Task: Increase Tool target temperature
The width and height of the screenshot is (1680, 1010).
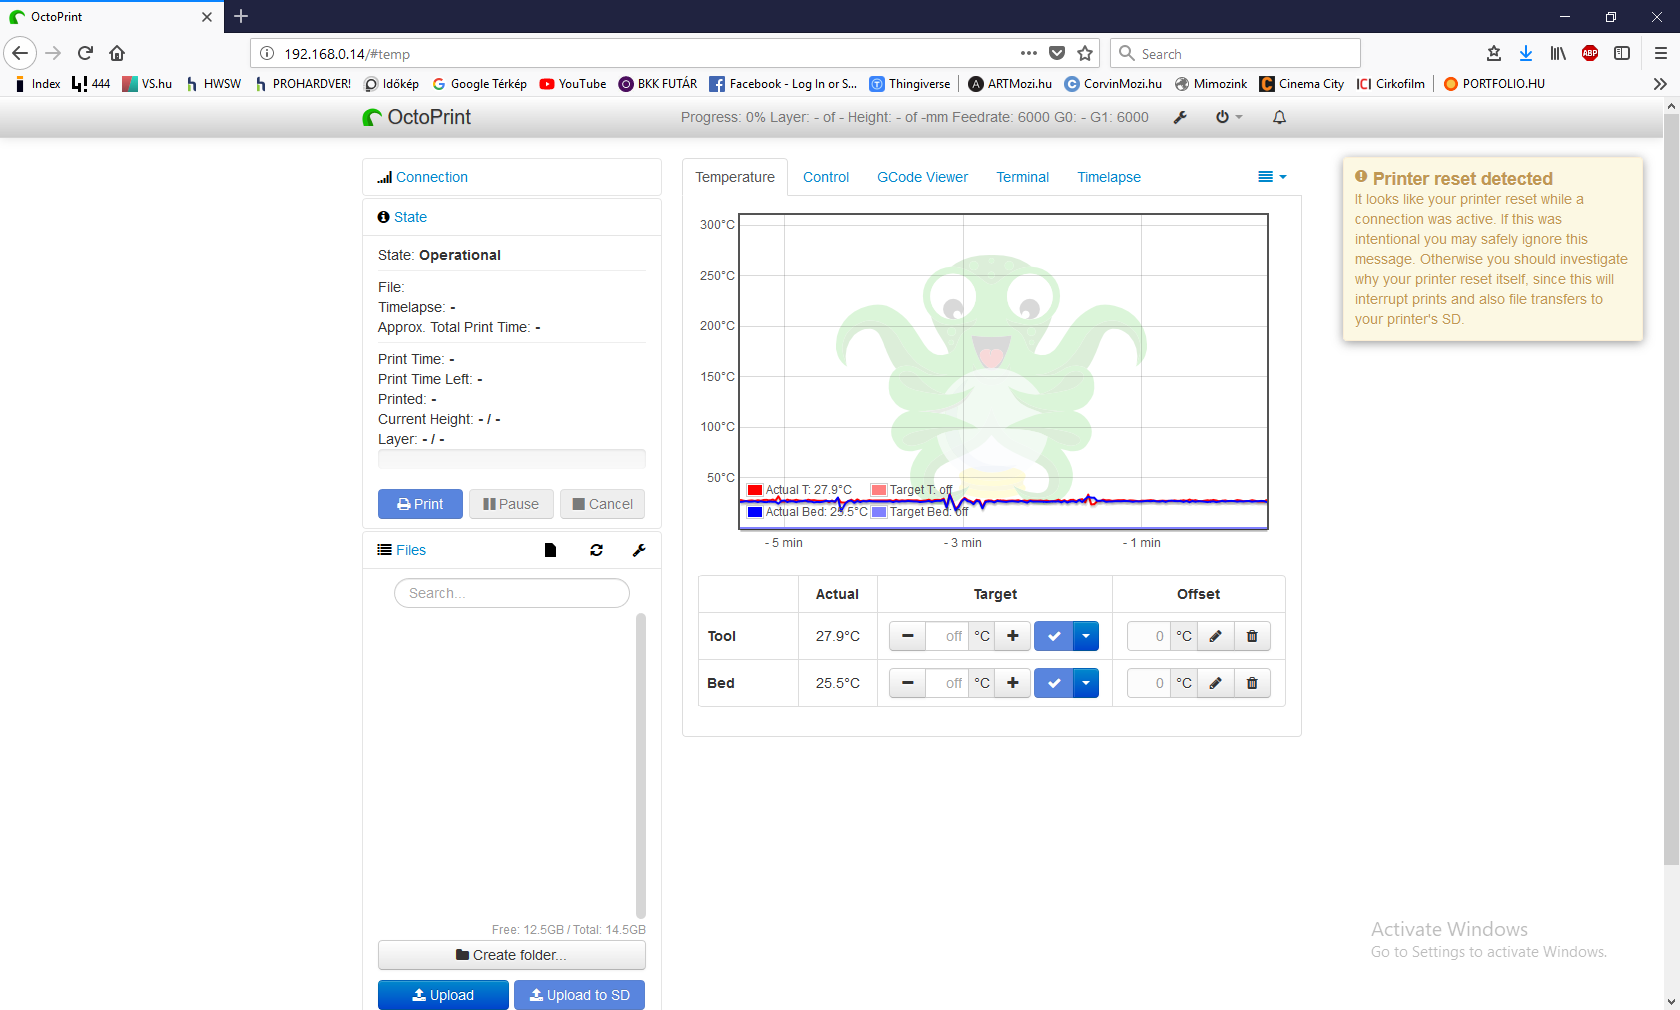Action: coord(1013,636)
